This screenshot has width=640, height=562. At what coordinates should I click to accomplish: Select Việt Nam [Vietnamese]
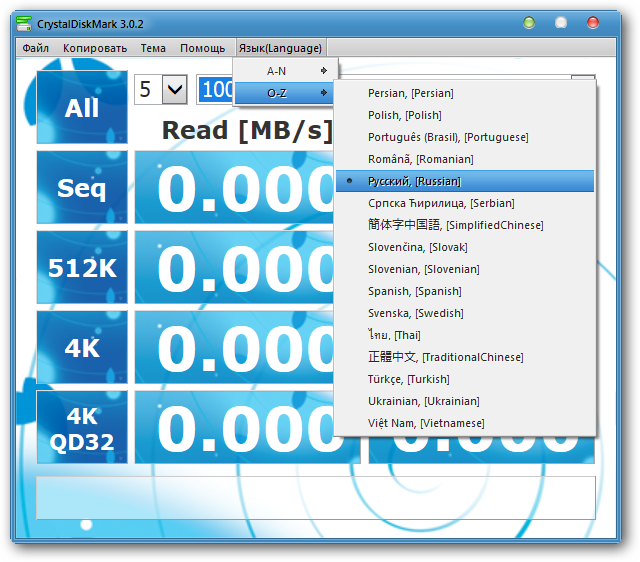464,424
